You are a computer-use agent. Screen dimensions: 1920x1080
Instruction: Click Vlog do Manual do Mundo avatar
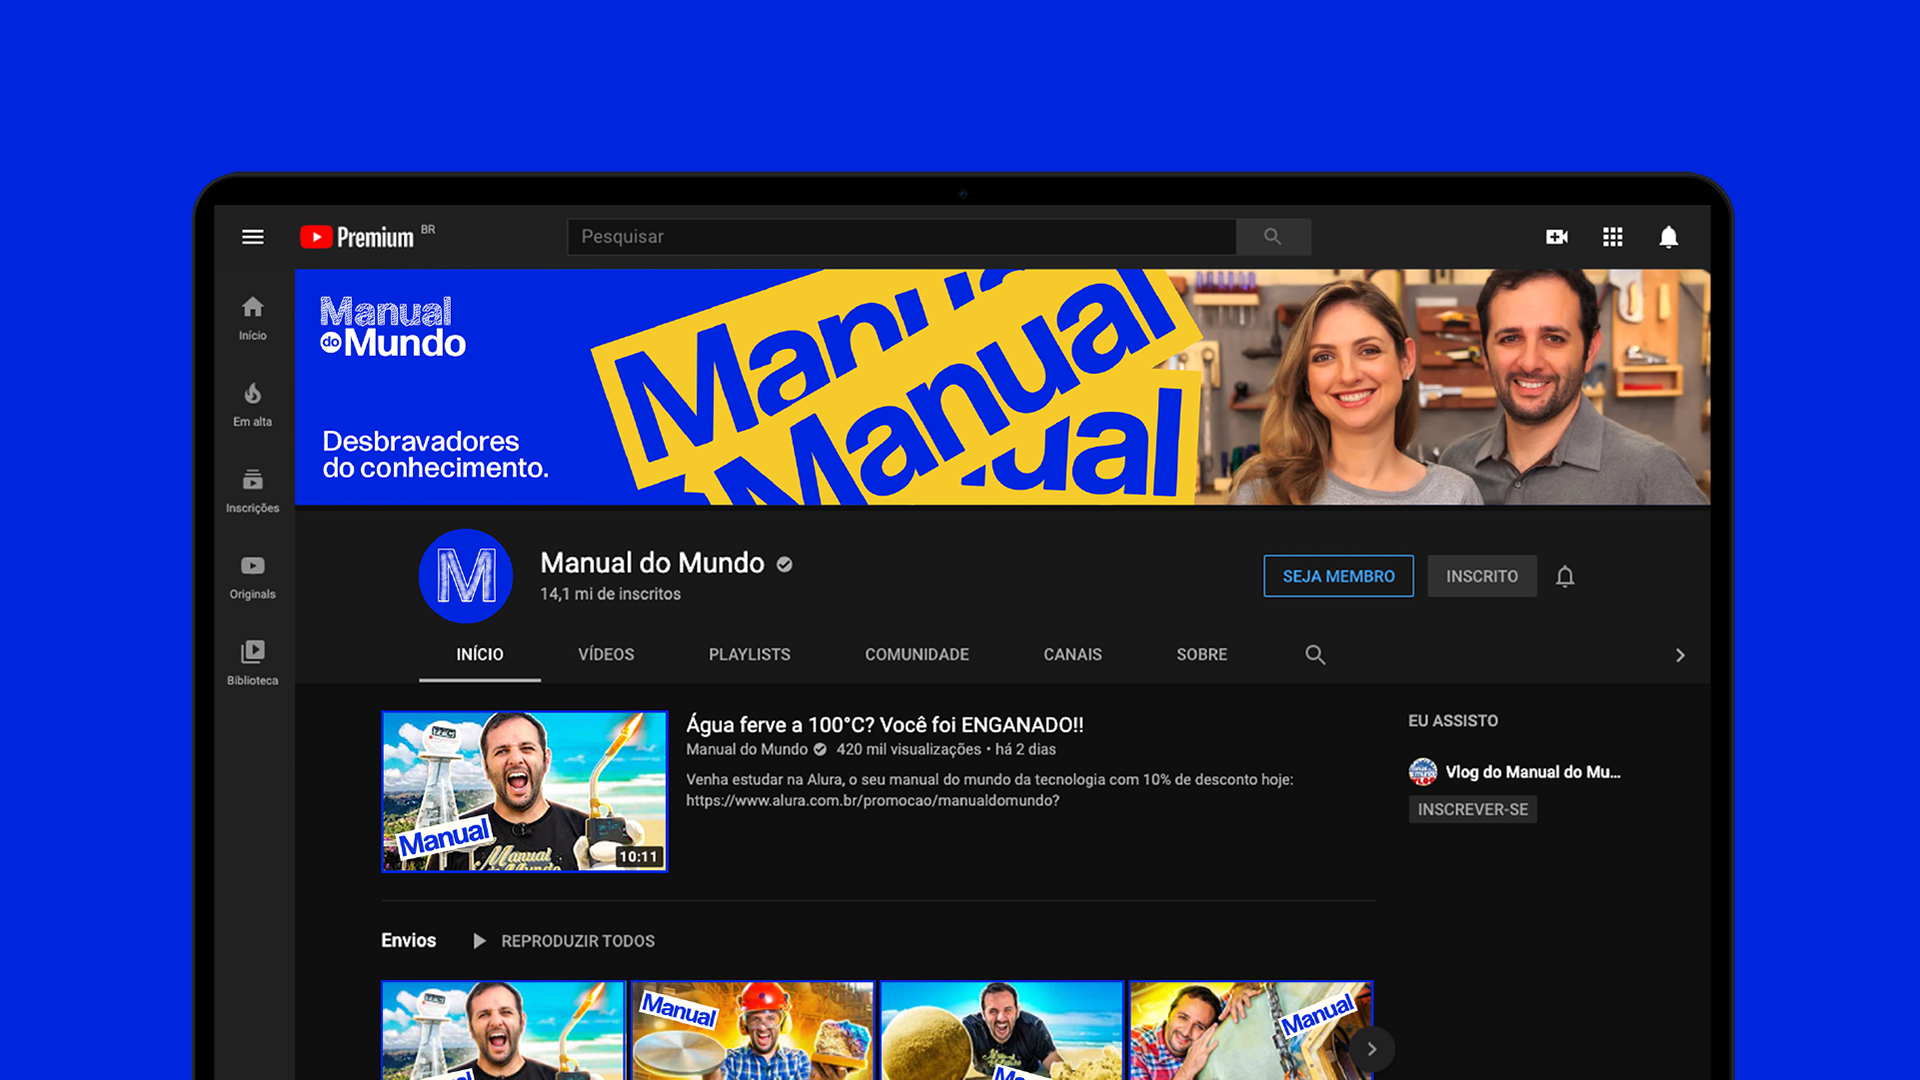click(x=1423, y=772)
